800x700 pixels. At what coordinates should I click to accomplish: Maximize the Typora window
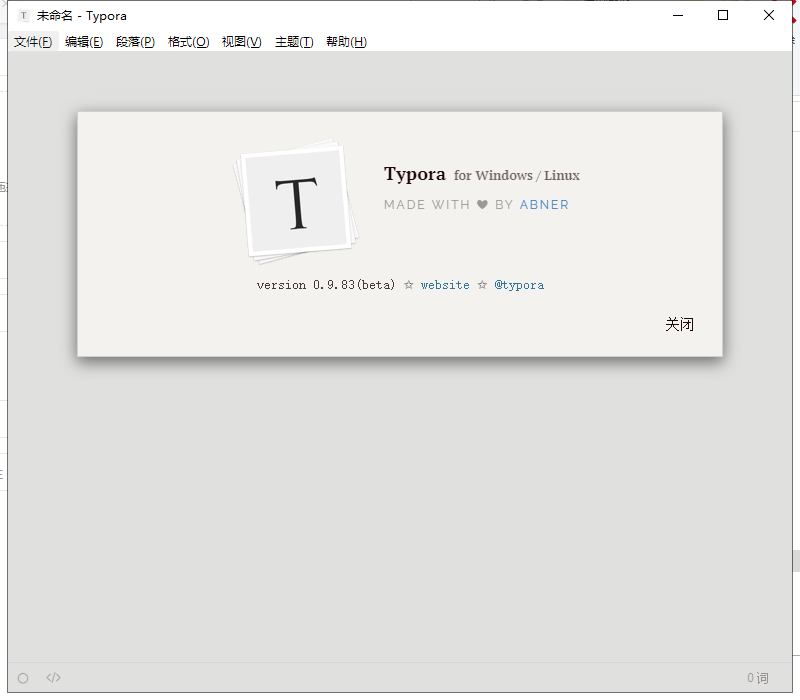click(723, 15)
